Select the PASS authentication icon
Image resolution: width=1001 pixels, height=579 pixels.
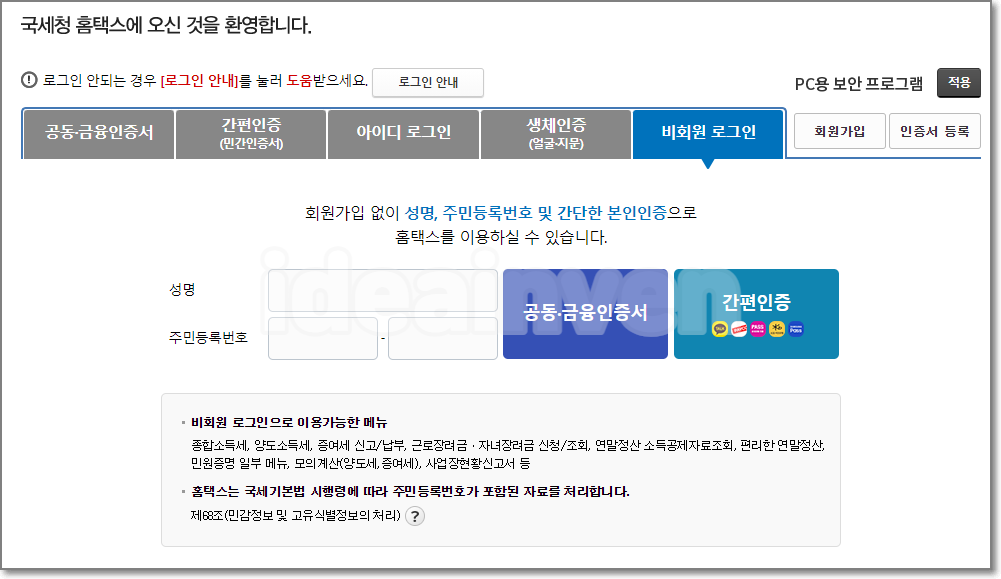758,329
